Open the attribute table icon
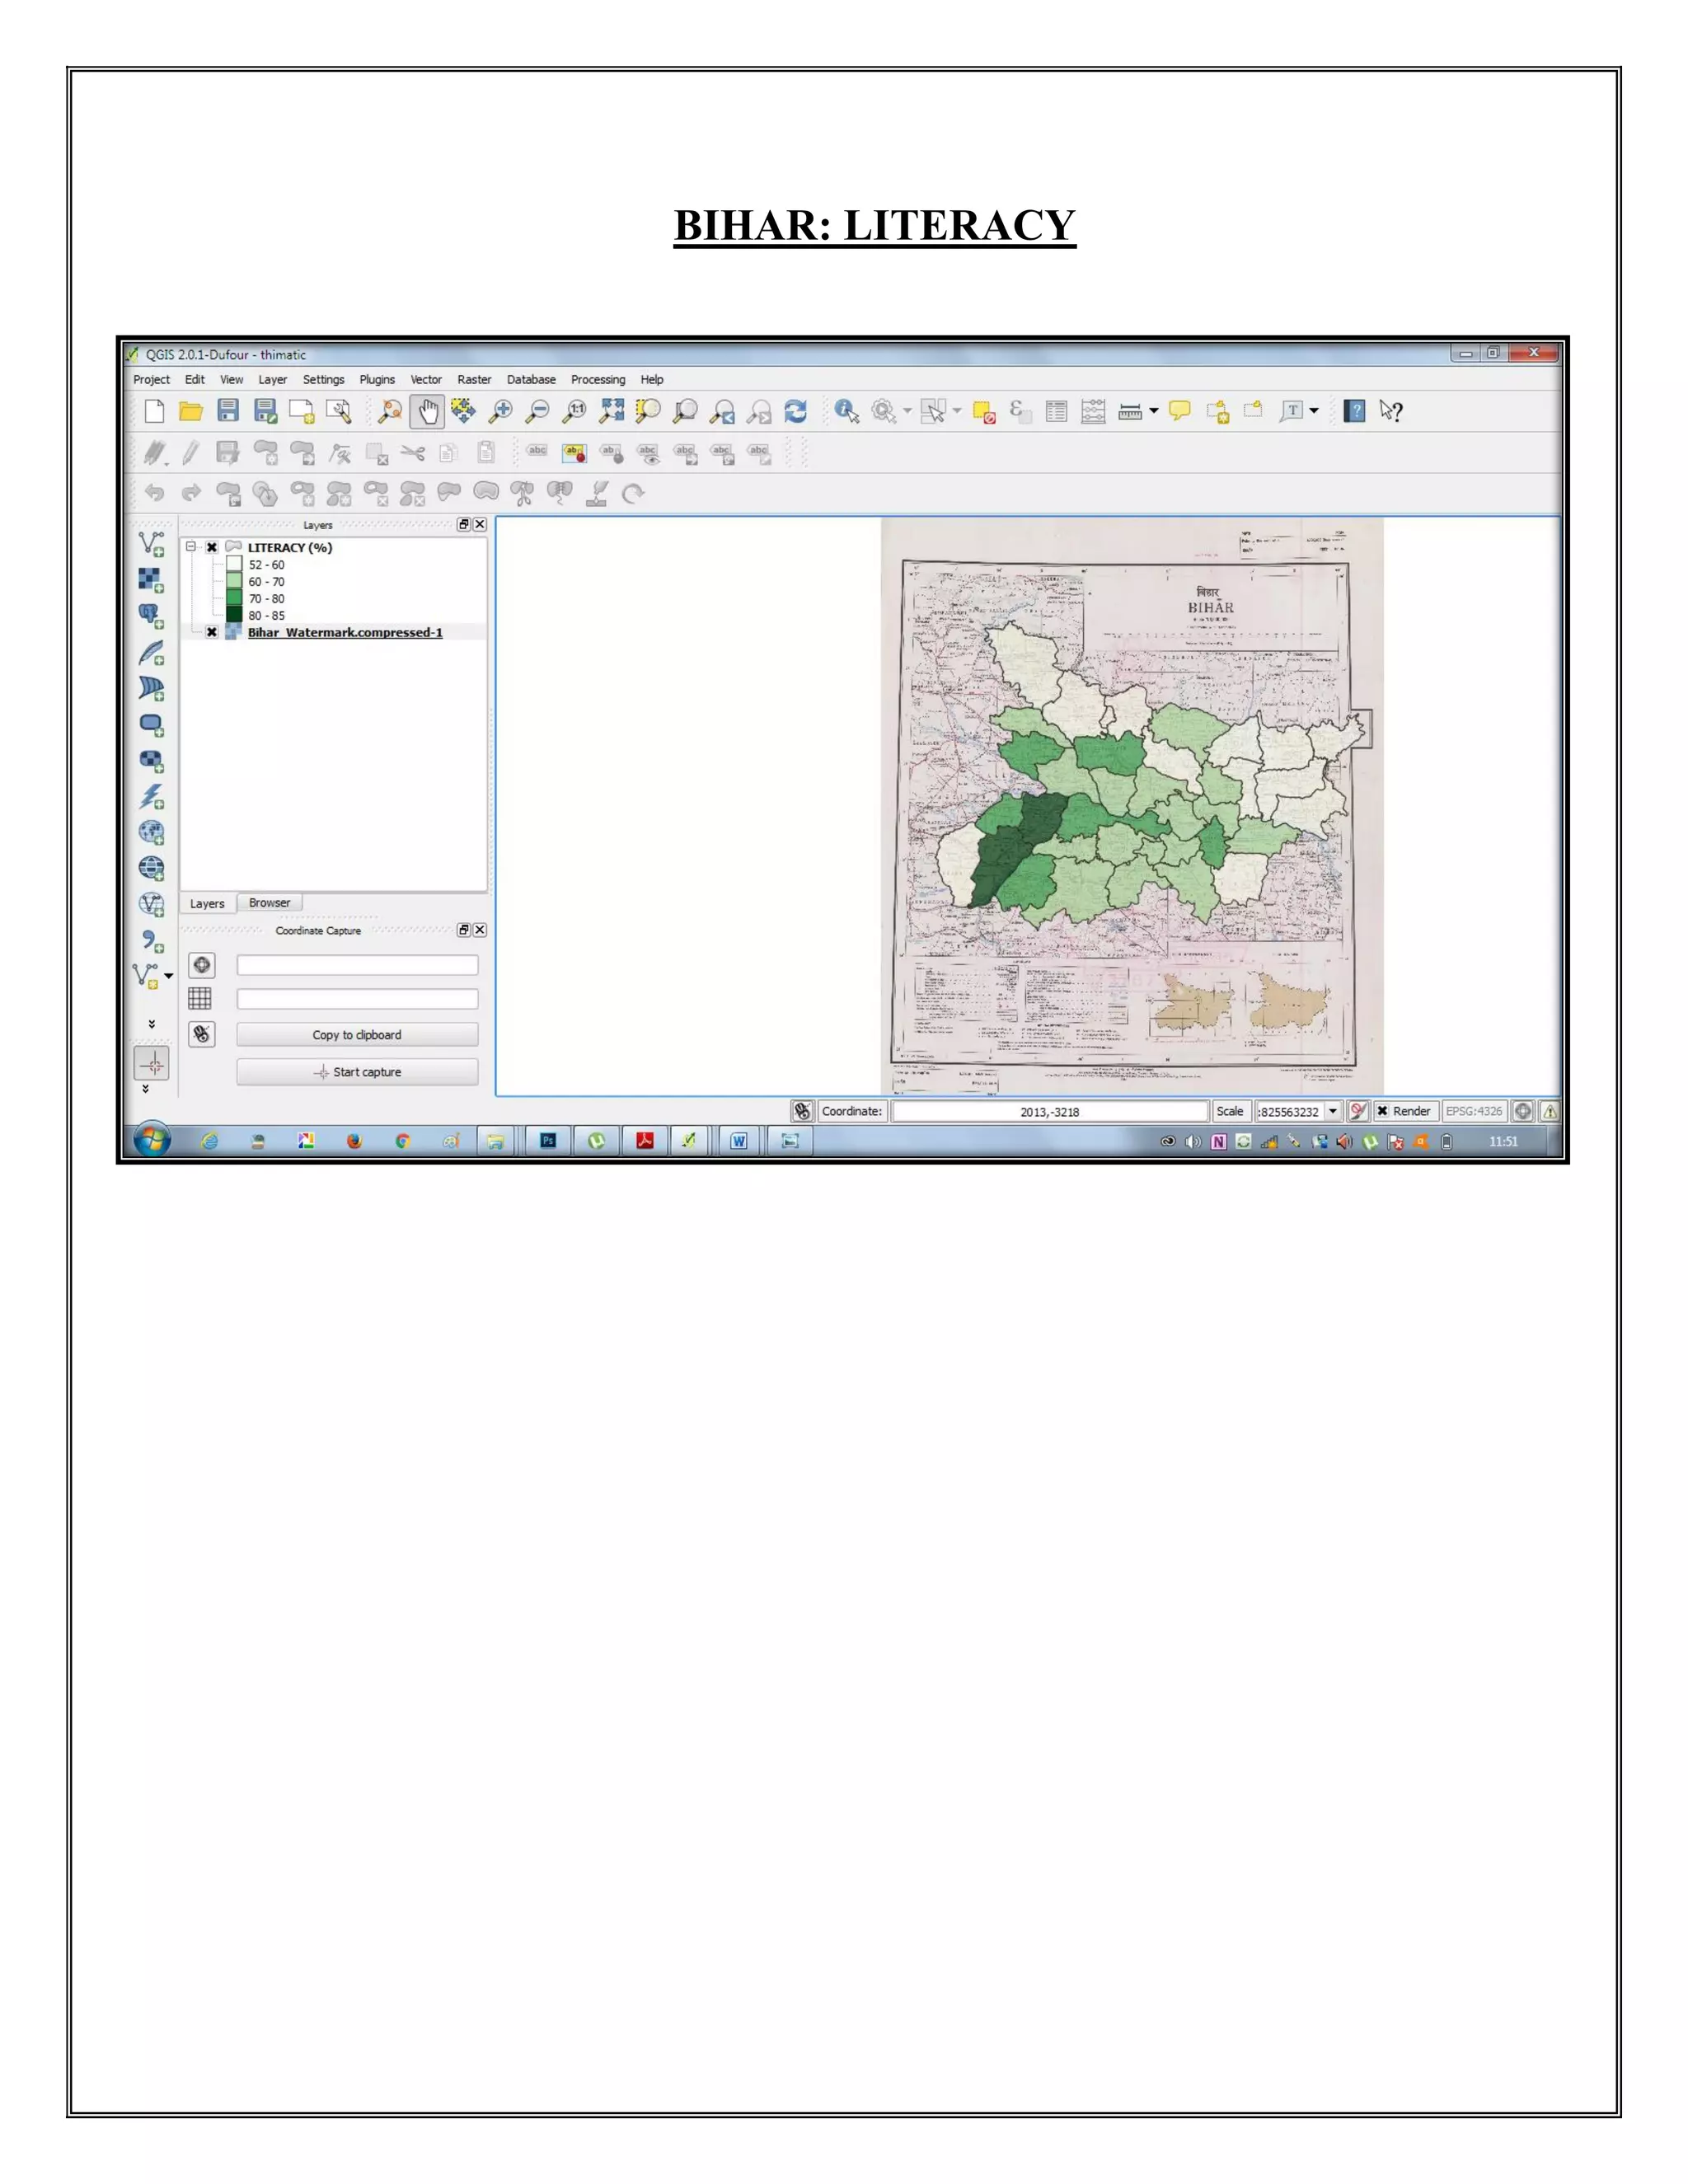Image resolution: width=1688 pixels, height=2184 pixels. click(1056, 411)
